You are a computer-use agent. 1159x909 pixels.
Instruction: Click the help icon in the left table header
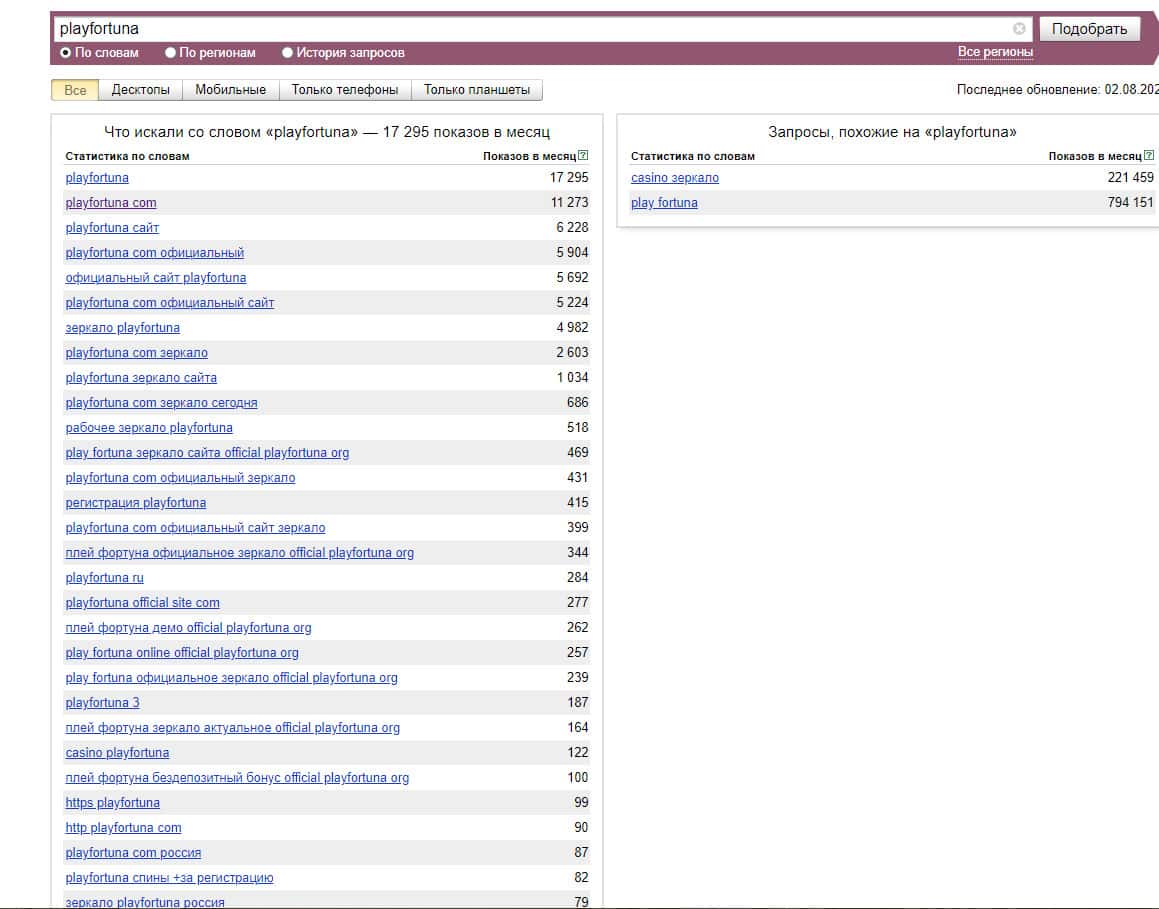click(583, 156)
